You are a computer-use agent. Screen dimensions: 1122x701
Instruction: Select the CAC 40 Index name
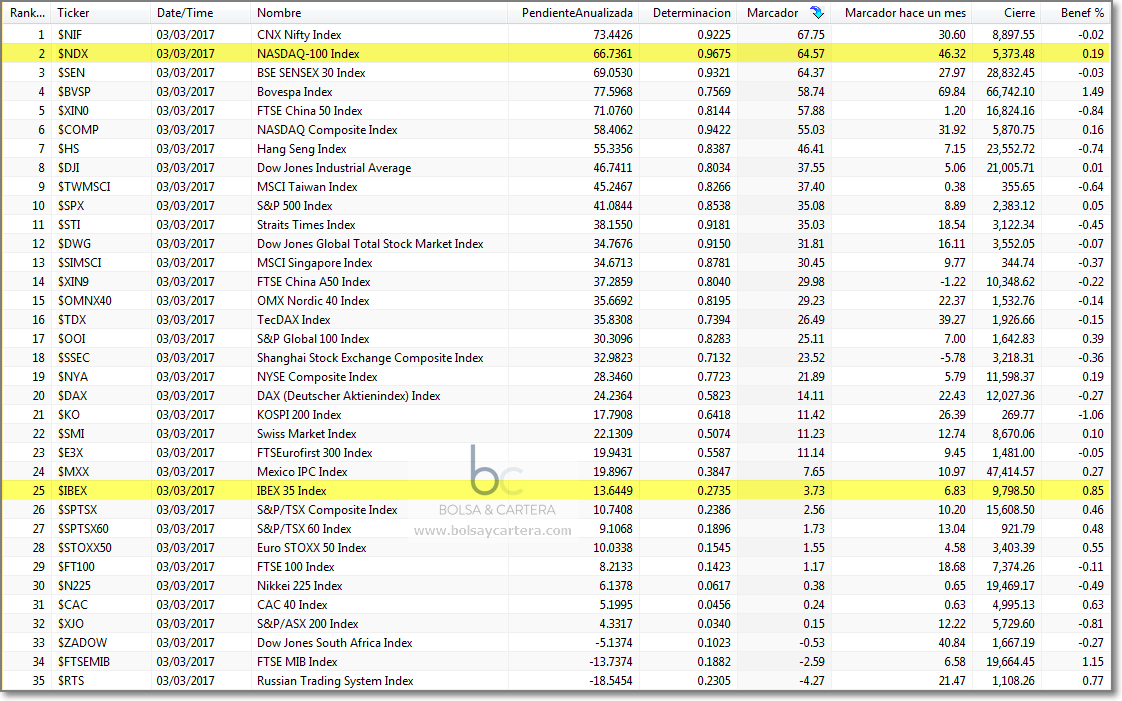click(292, 604)
